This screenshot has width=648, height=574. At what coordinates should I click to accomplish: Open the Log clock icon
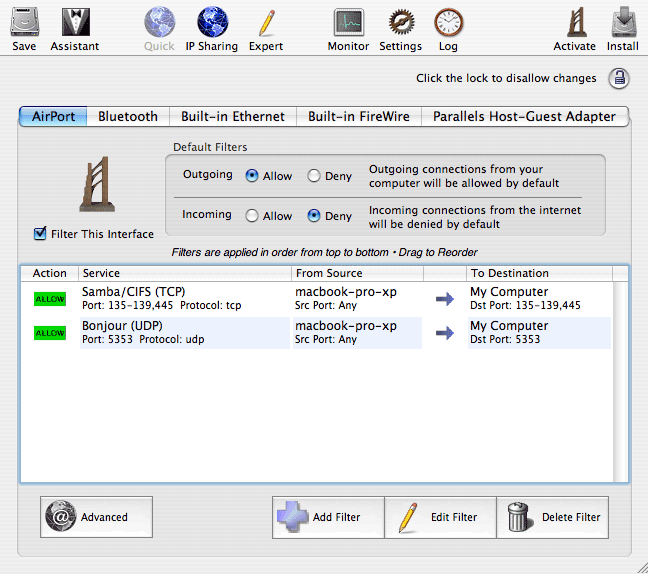click(x=448, y=22)
